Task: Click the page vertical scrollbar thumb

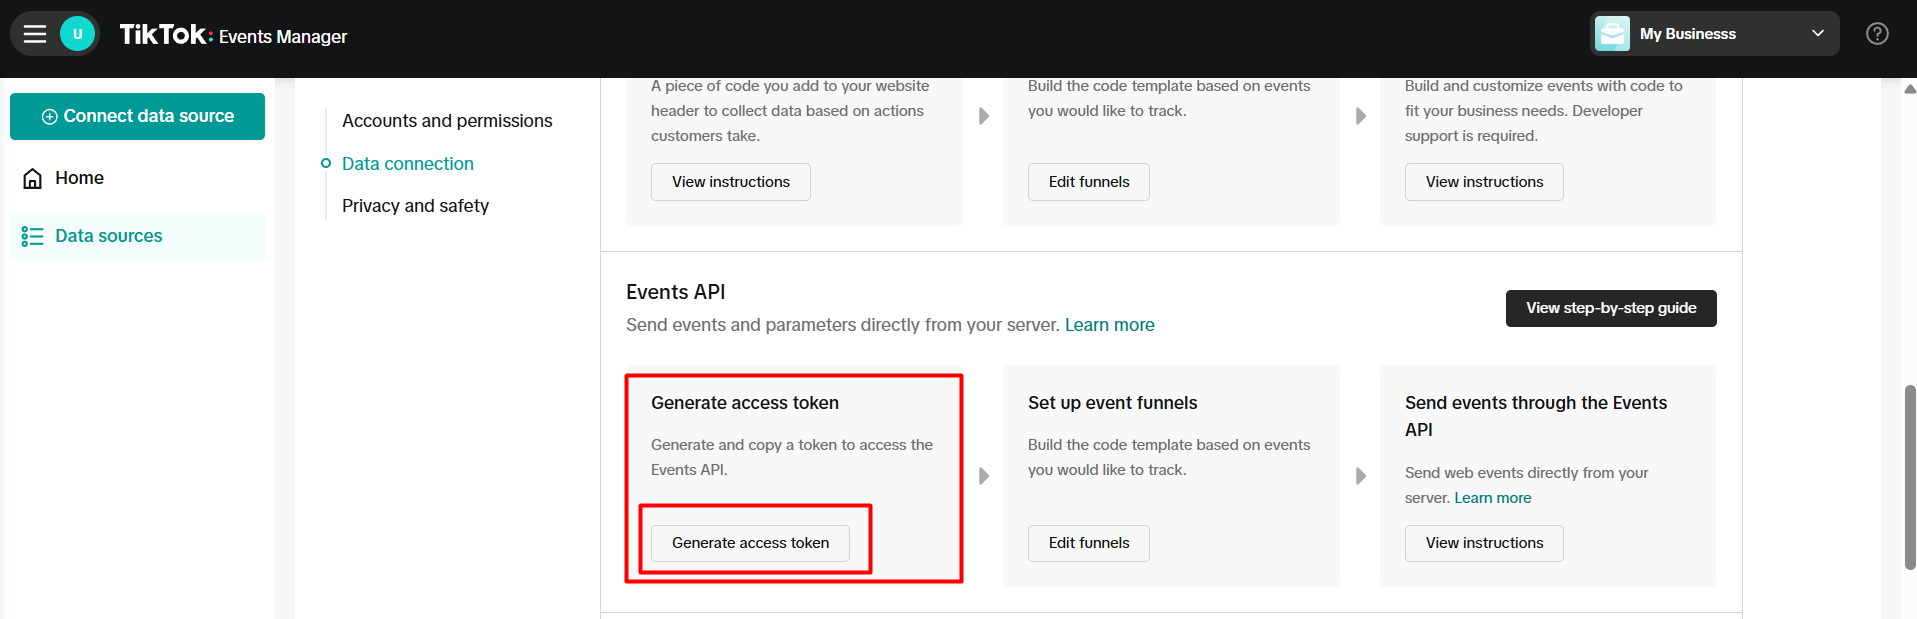Action: click(1909, 476)
